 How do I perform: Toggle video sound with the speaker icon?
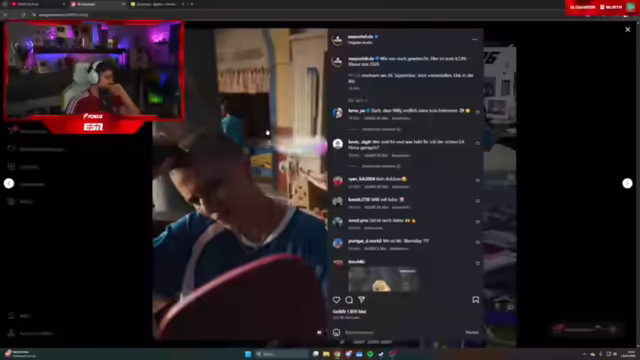[319, 332]
